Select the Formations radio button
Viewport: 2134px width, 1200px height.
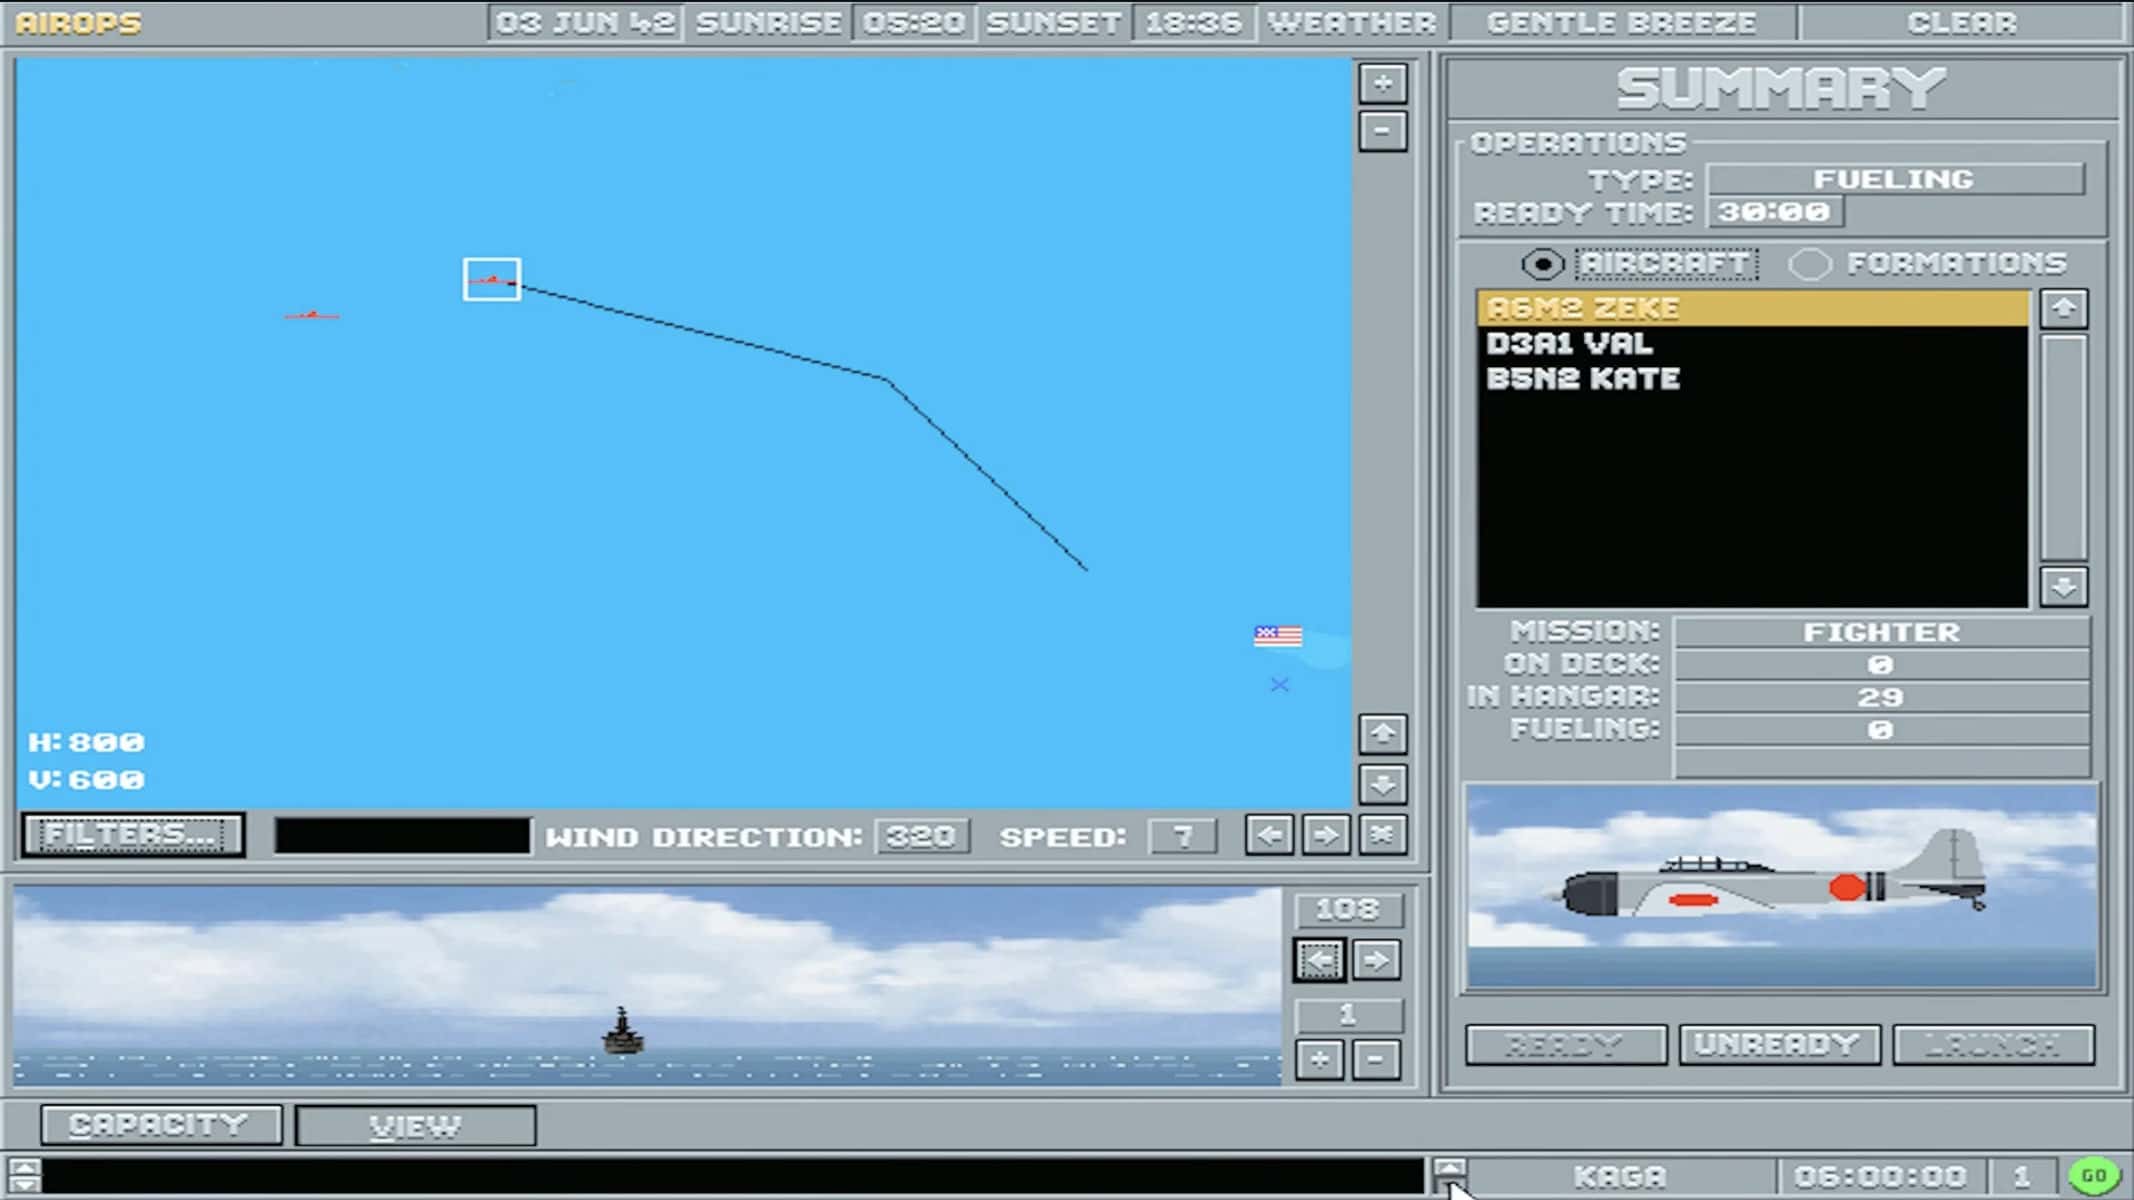coord(1810,264)
